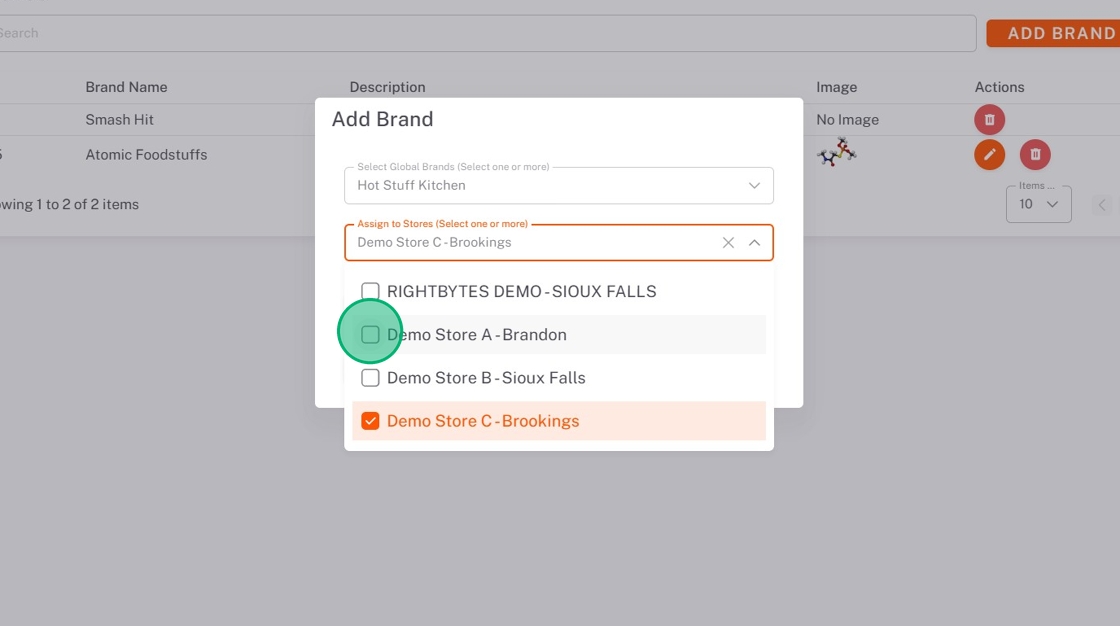The width and height of the screenshot is (1120, 626).
Task: Select Demo Store B - Sioux Falls option label
Action: [486, 378]
